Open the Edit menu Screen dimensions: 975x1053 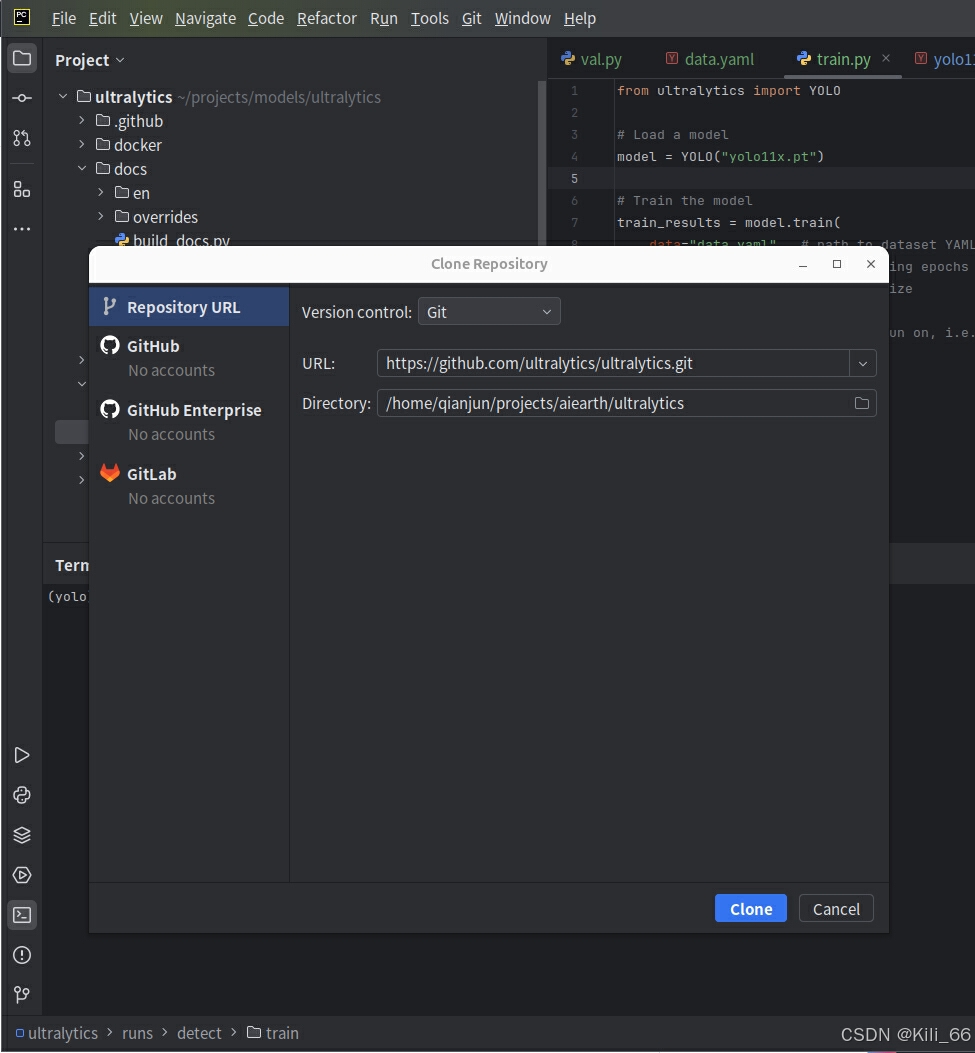102,18
